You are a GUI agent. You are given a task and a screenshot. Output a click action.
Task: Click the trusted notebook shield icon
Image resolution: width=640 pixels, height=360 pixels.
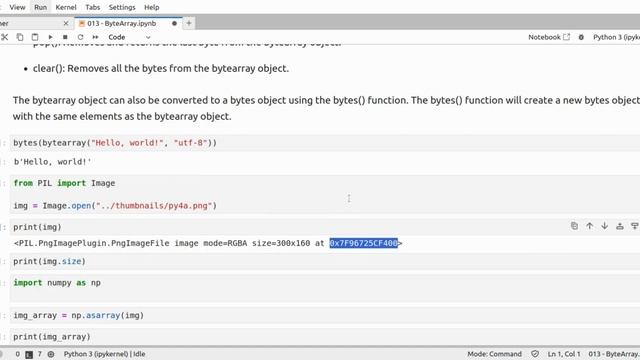[x=535, y=354]
